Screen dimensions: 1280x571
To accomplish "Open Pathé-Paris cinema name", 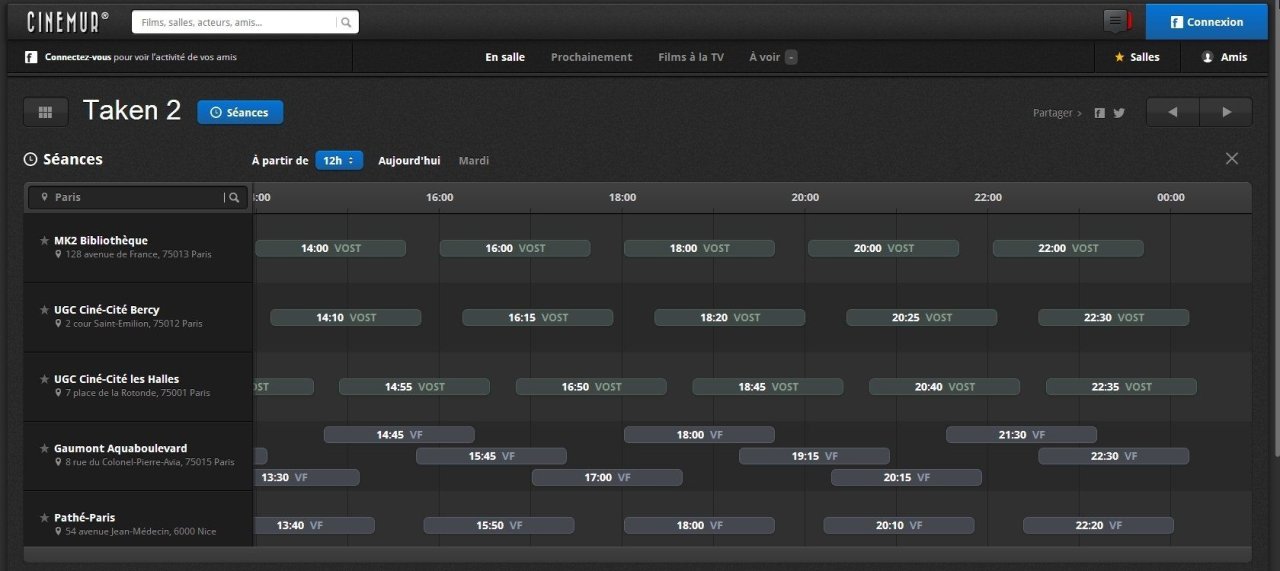I will click(84, 517).
